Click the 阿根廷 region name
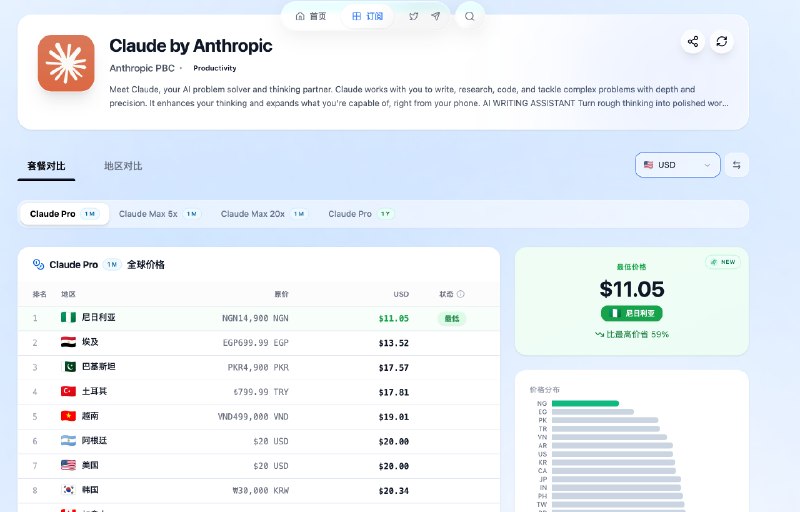Viewport: 800px width, 512px height. (x=94, y=441)
